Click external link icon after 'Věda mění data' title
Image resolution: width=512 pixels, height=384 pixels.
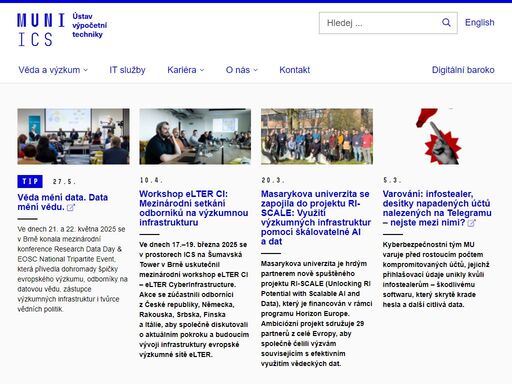point(71,207)
